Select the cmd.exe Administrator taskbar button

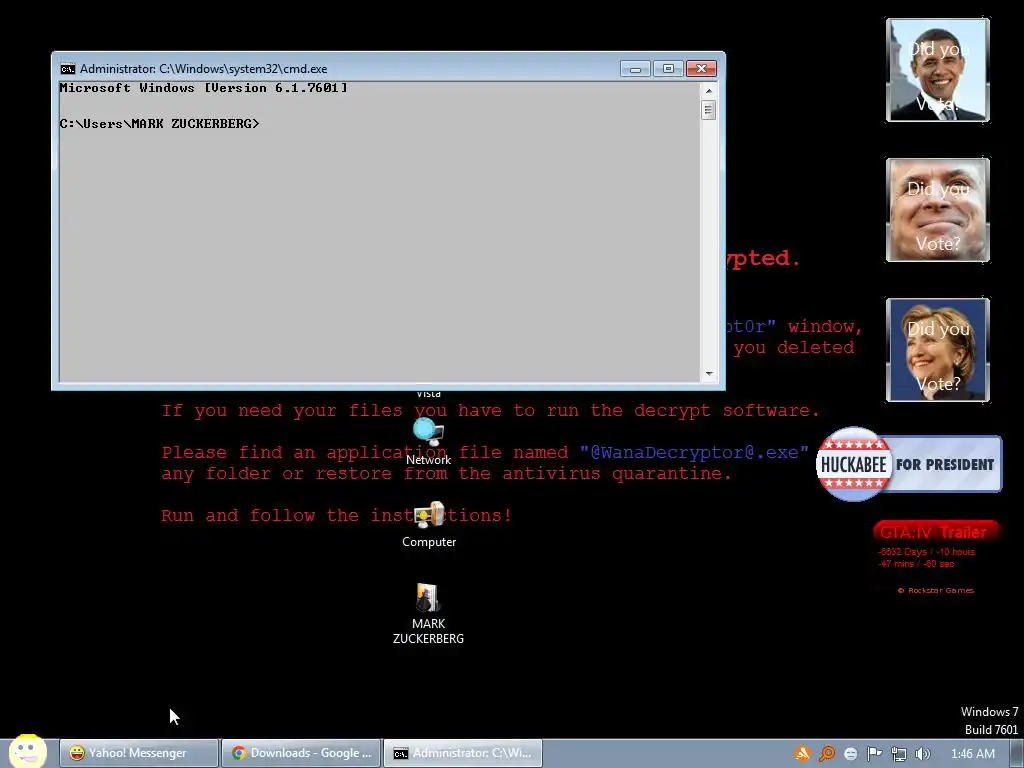pos(462,753)
